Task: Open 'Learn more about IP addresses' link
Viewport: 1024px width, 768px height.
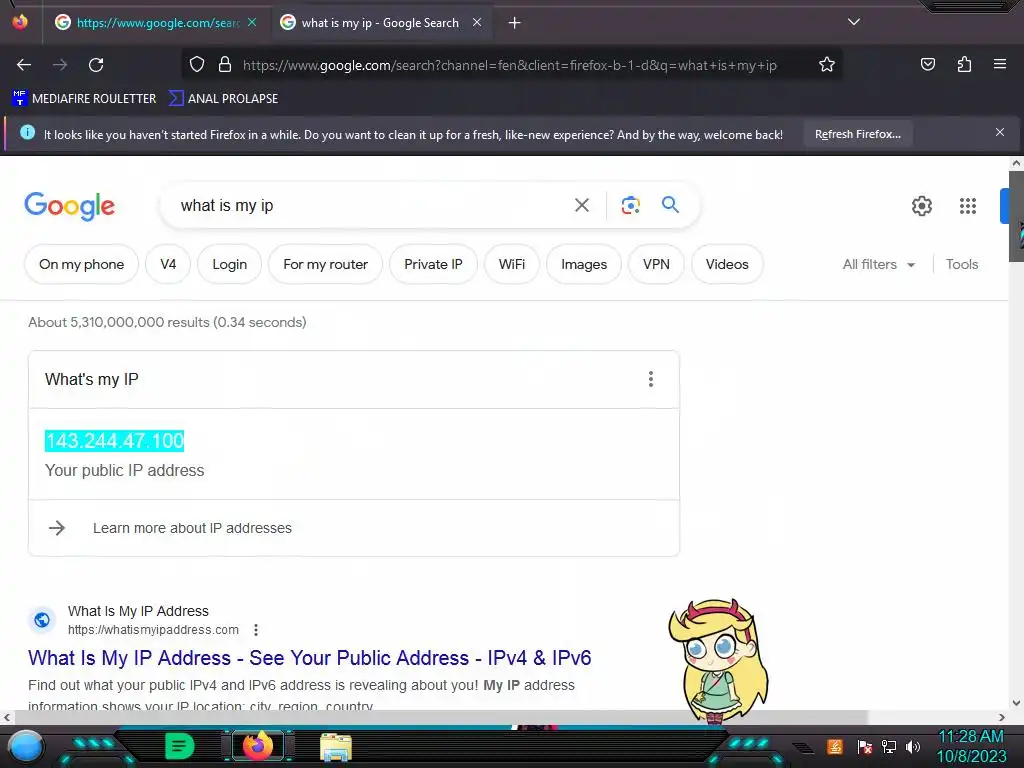Action: pyautogui.click(x=192, y=528)
